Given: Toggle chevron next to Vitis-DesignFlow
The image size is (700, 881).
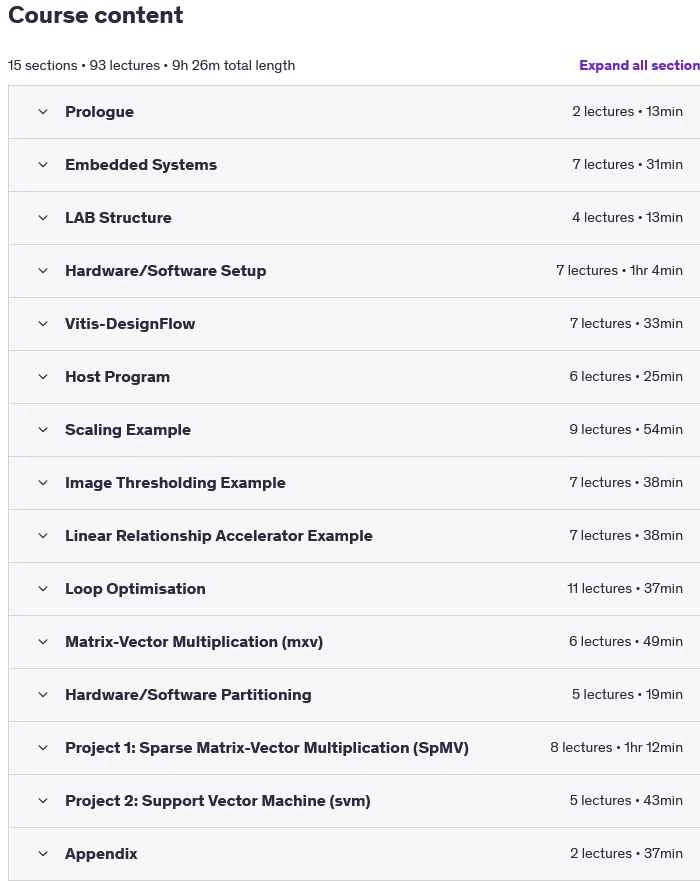Looking at the screenshot, I should [43, 324].
